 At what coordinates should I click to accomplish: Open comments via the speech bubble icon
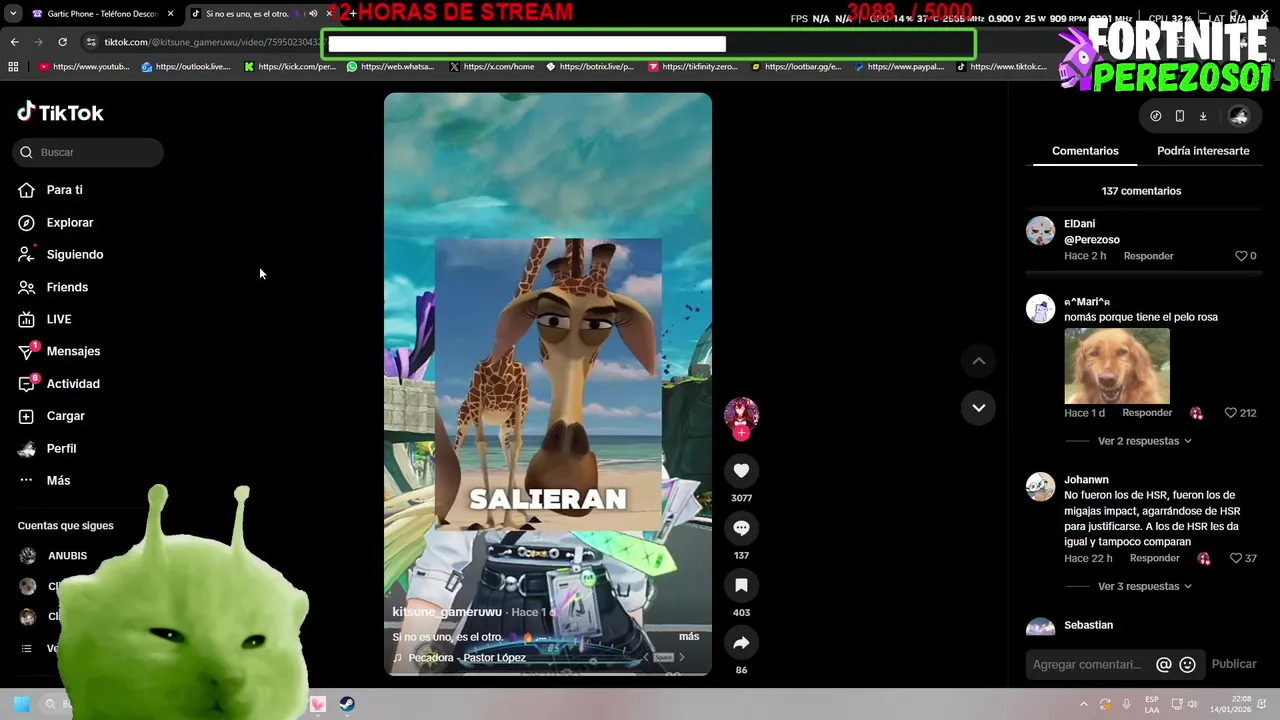tap(741, 528)
